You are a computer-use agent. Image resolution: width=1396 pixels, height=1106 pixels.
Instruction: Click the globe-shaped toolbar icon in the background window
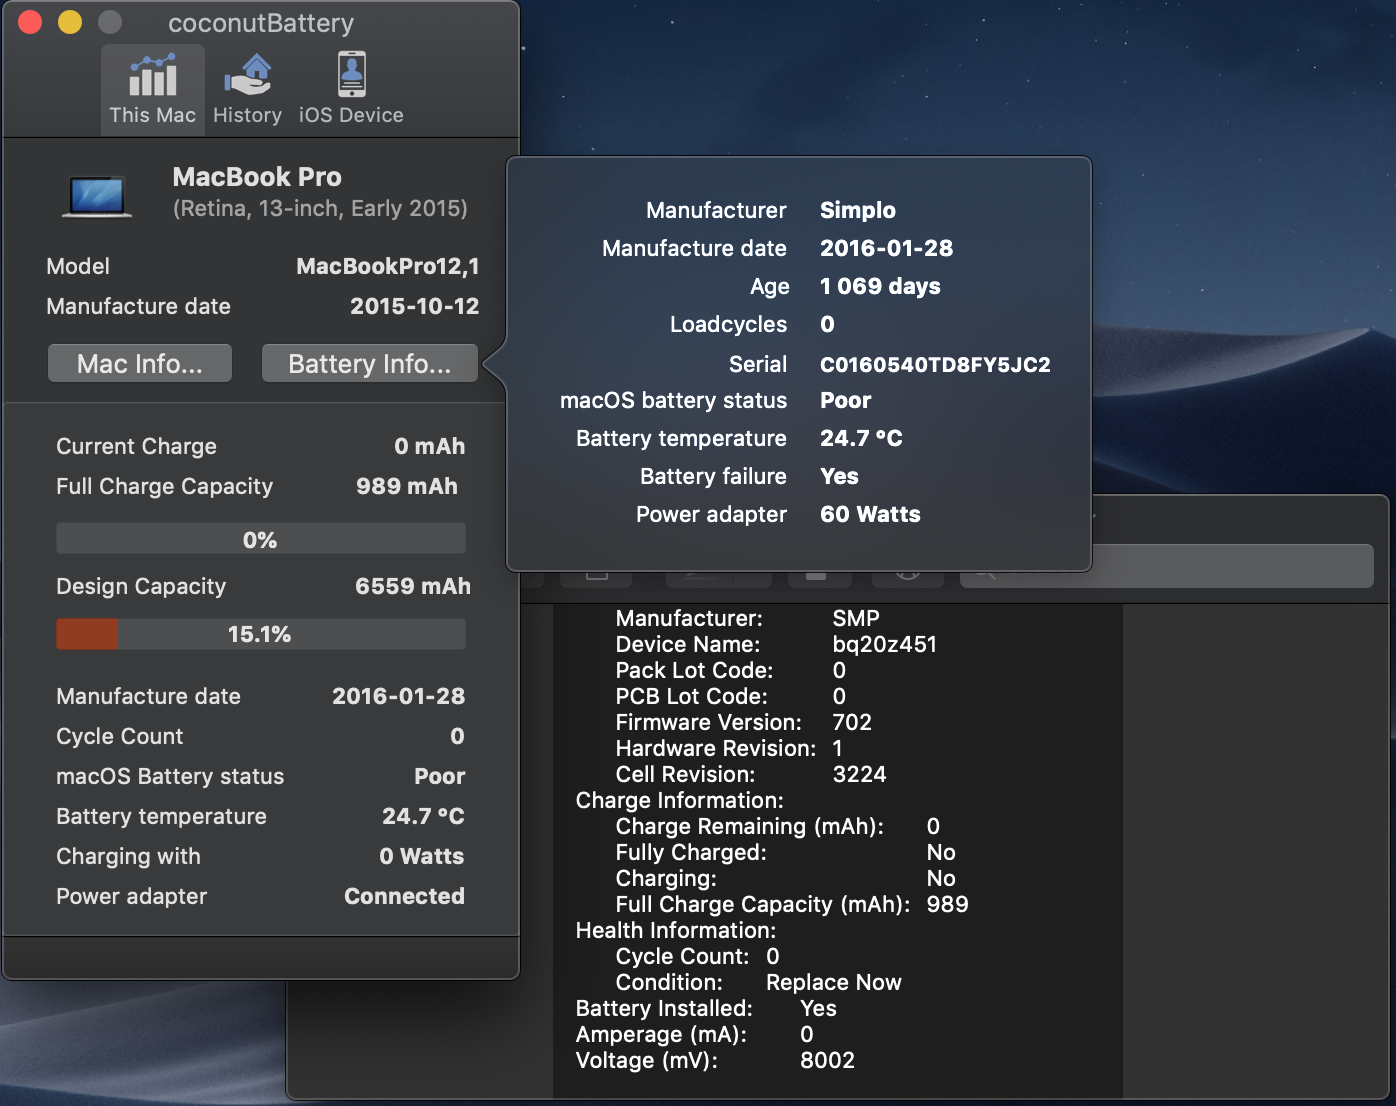(x=907, y=577)
